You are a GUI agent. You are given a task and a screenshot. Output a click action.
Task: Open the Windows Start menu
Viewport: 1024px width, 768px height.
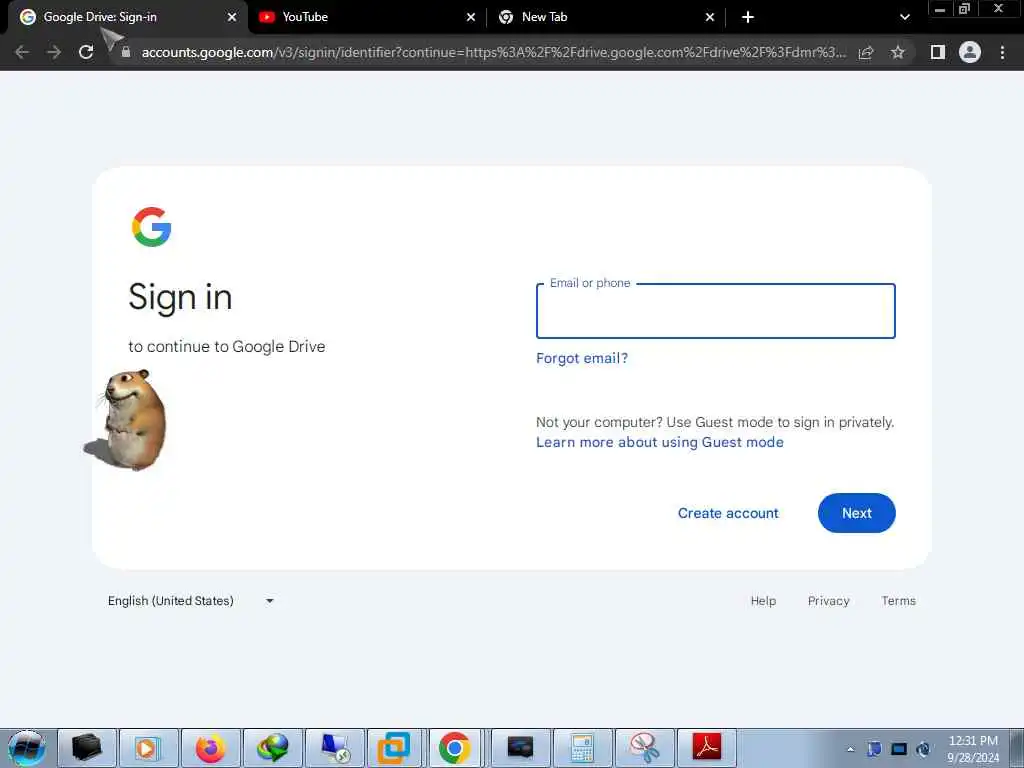pyautogui.click(x=26, y=748)
